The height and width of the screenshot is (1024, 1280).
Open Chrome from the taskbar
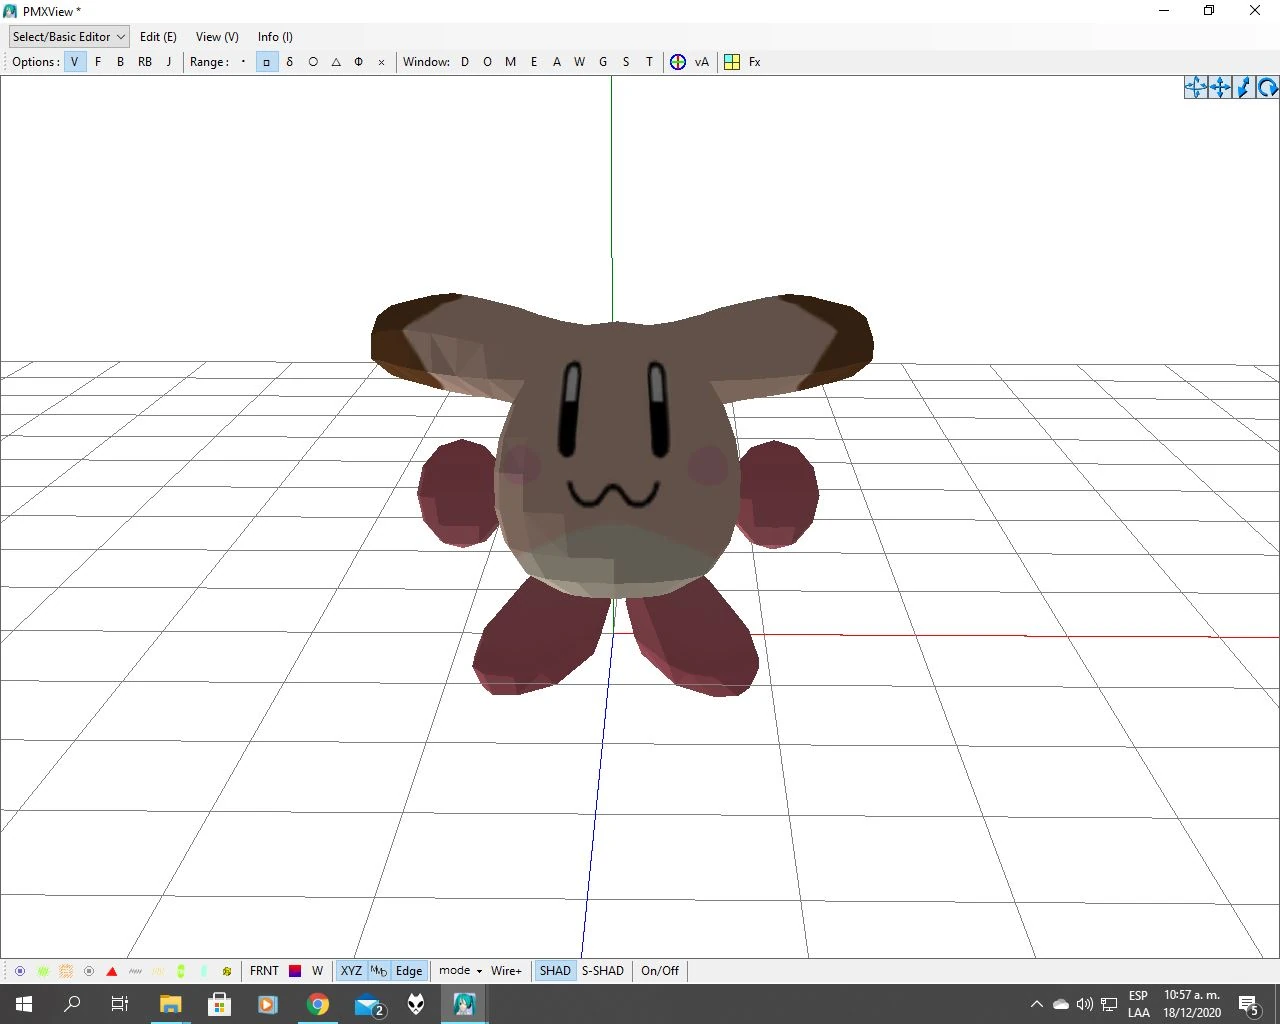point(318,1004)
